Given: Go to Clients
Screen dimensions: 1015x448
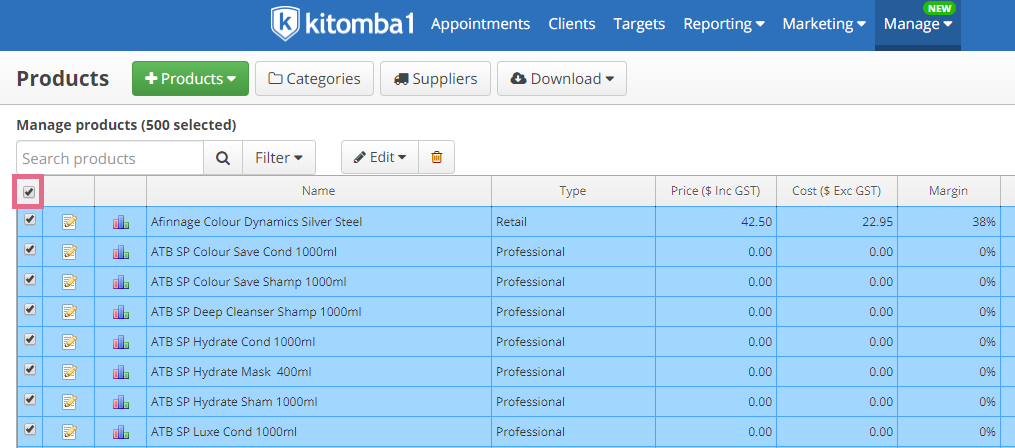Looking at the screenshot, I should pos(572,24).
